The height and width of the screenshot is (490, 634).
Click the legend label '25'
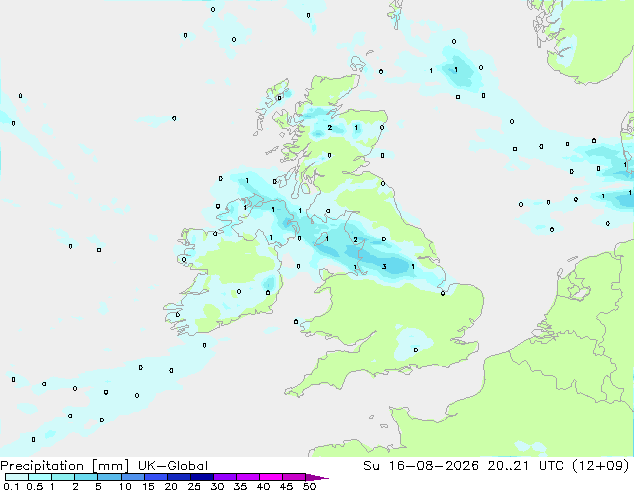tap(194, 486)
